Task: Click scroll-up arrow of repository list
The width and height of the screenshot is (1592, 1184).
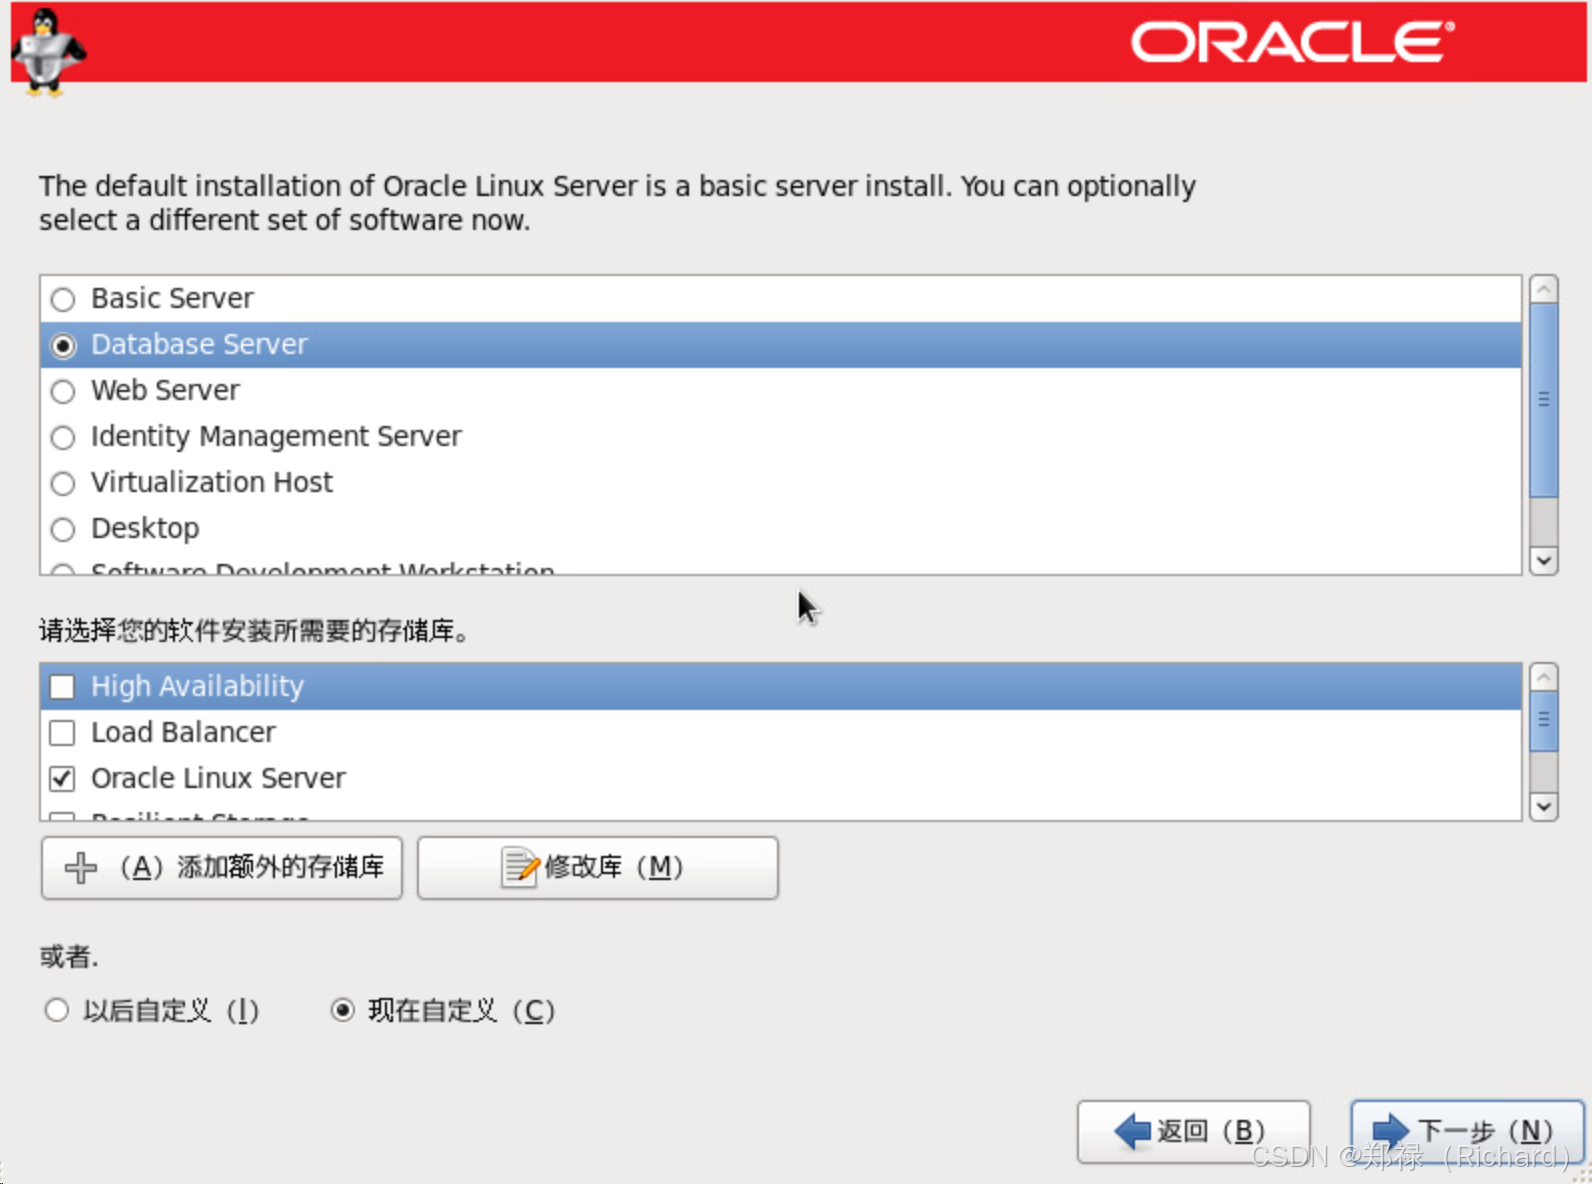Action: (x=1544, y=677)
